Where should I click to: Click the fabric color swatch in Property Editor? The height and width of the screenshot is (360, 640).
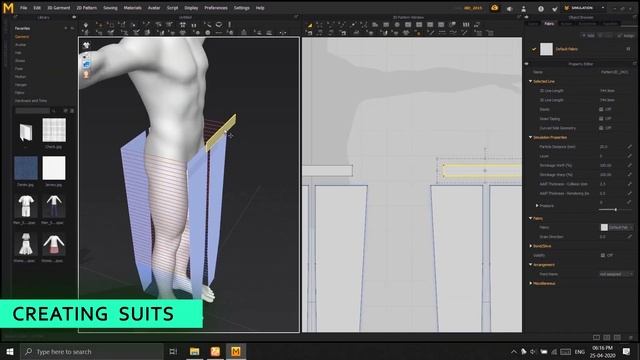pos(604,227)
